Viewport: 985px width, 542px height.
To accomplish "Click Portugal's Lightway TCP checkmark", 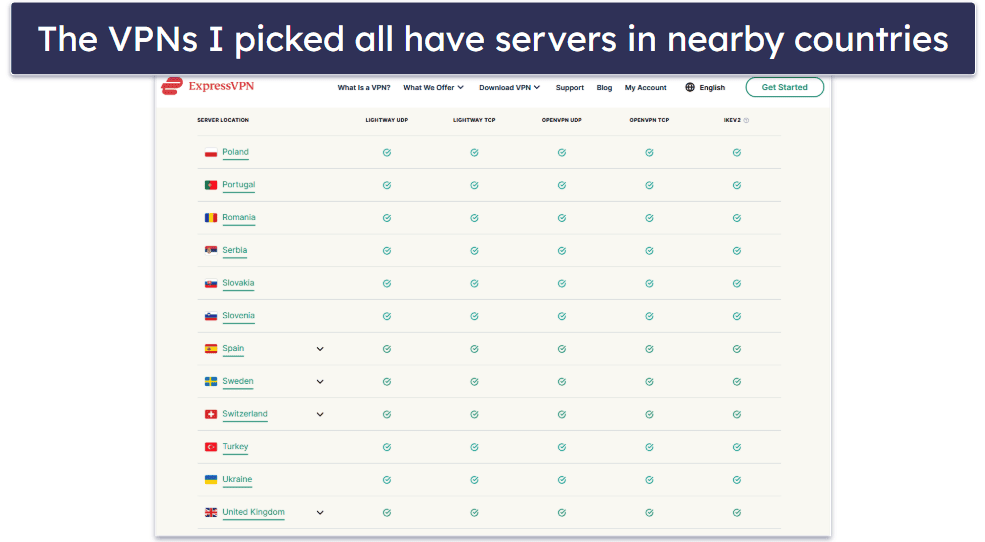I will point(474,185).
